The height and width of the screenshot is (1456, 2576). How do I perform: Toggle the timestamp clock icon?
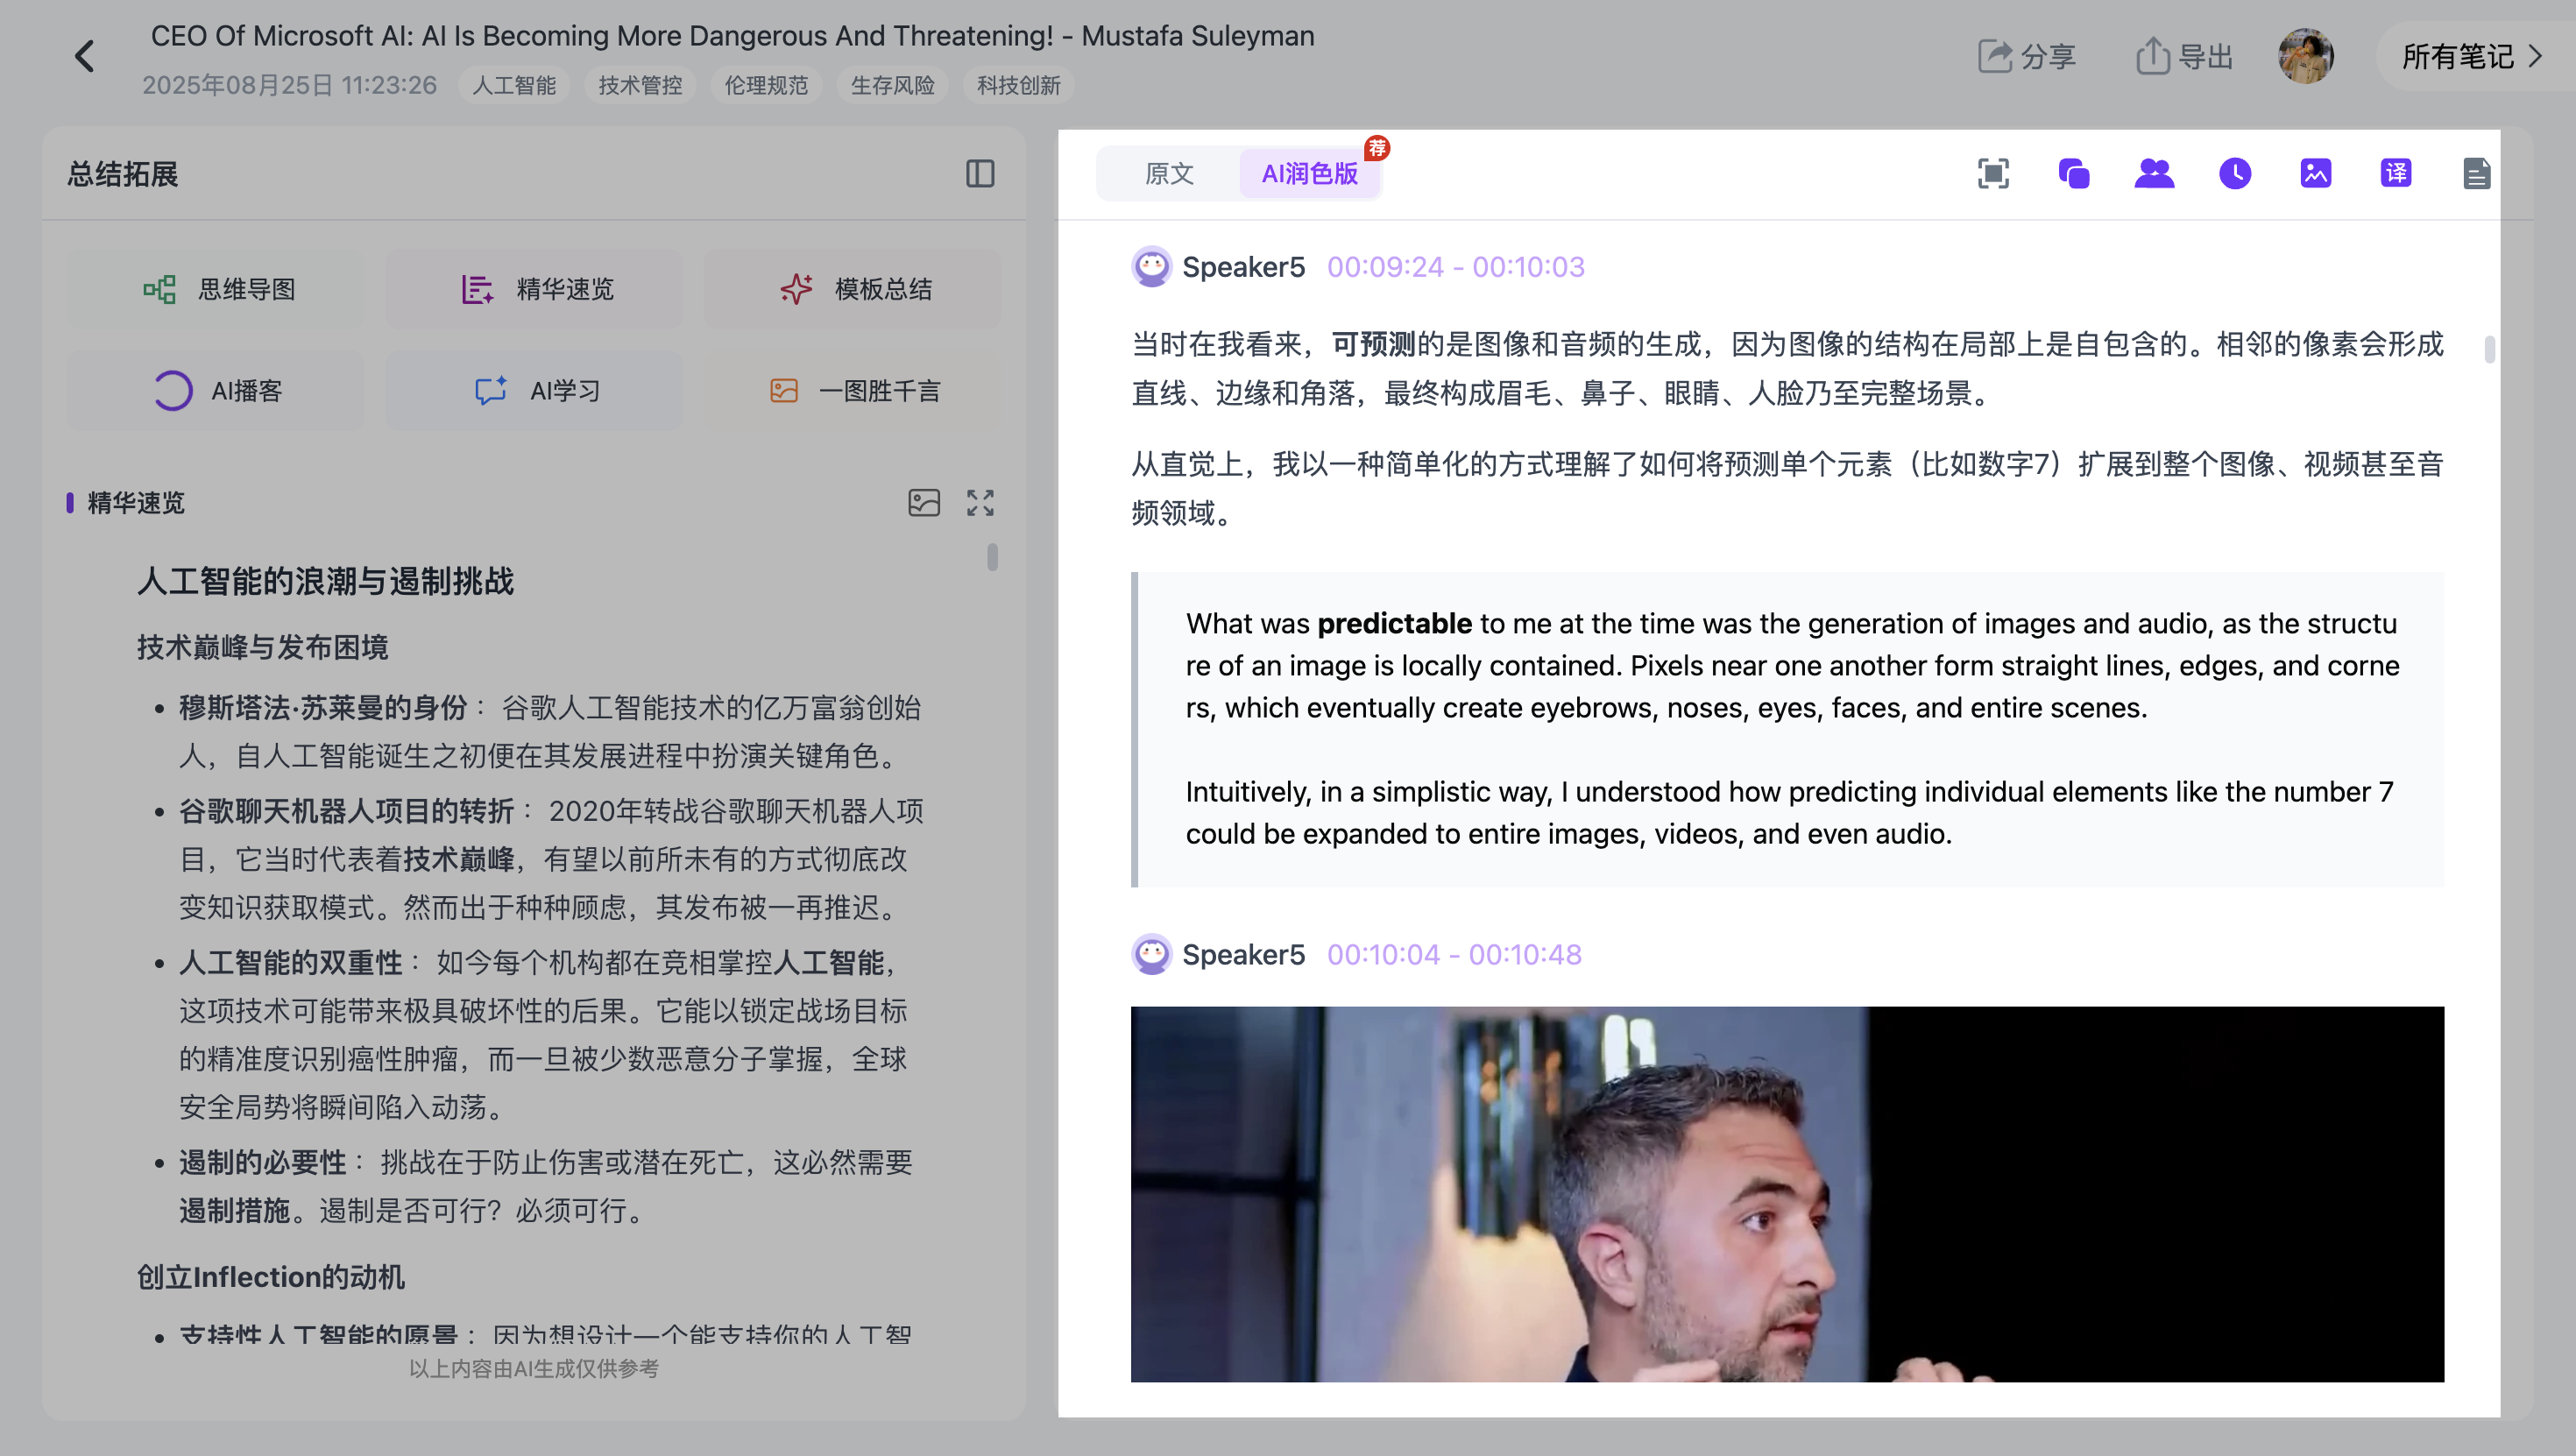pyautogui.click(x=2235, y=174)
